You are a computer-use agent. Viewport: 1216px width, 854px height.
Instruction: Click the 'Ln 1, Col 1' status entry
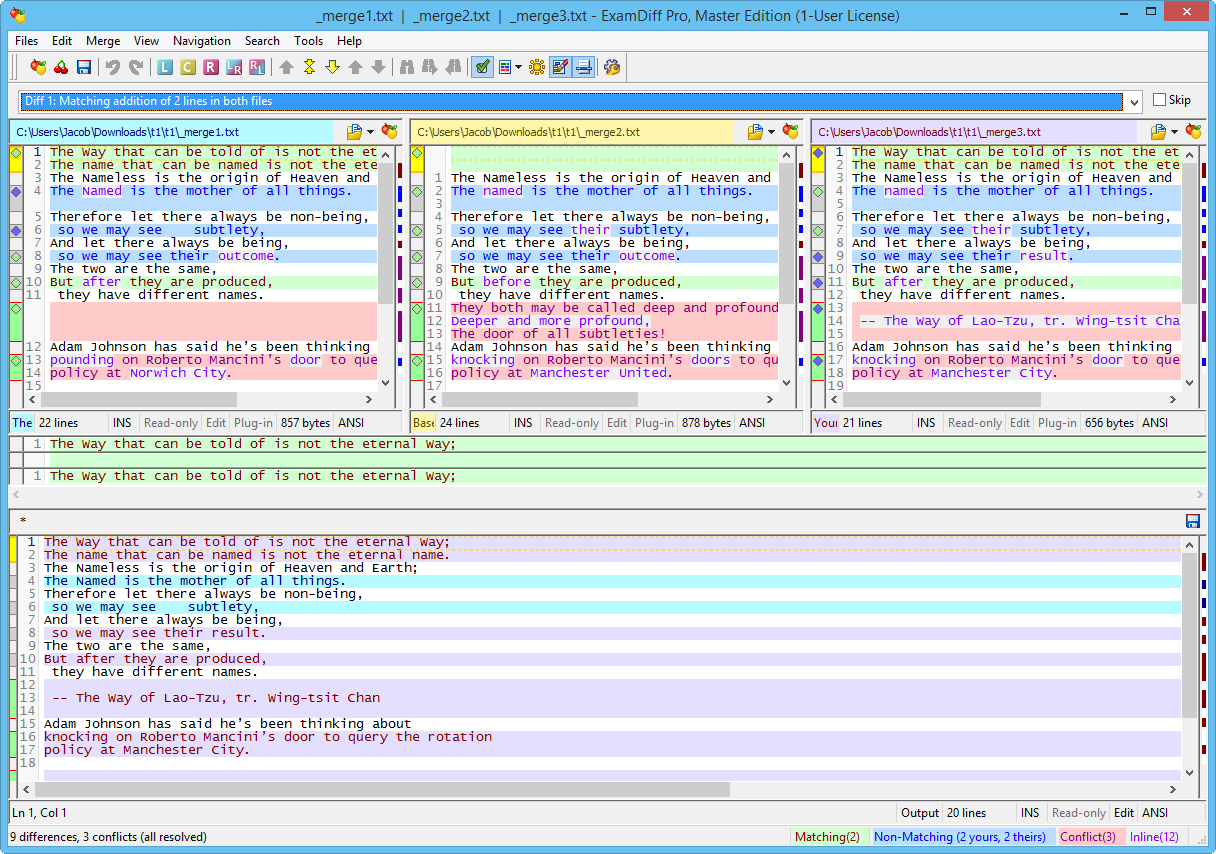pos(40,813)
